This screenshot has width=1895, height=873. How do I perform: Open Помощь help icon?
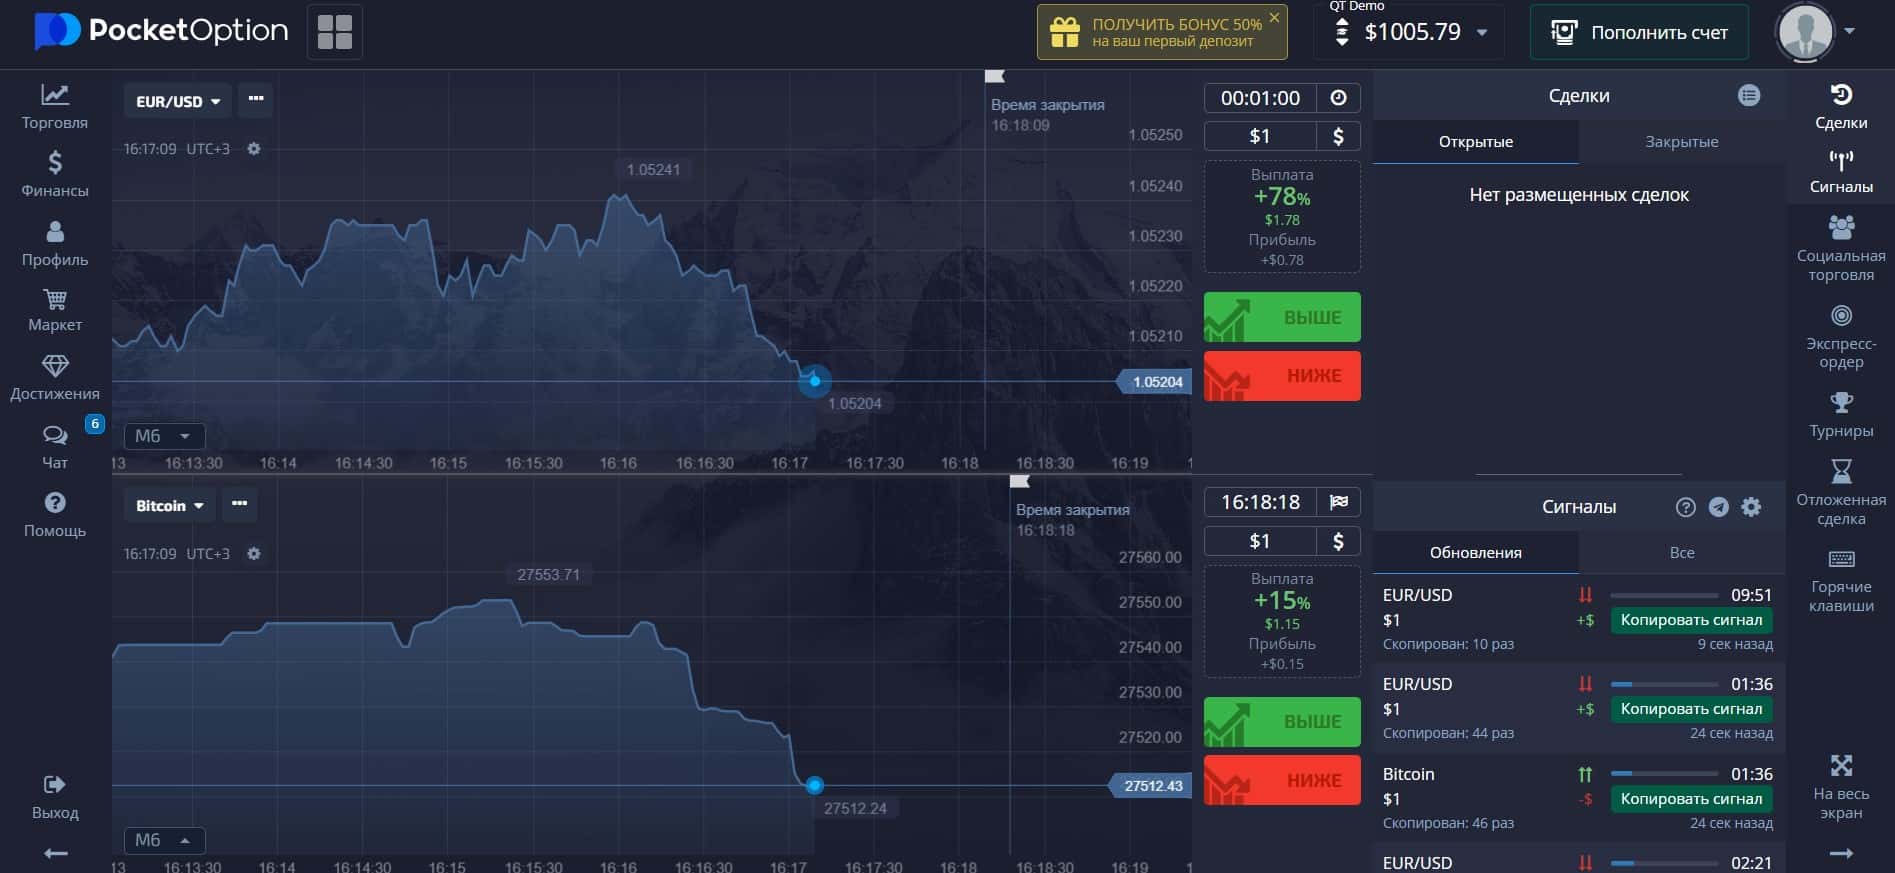pyautogui.click(x=55, y=514)
